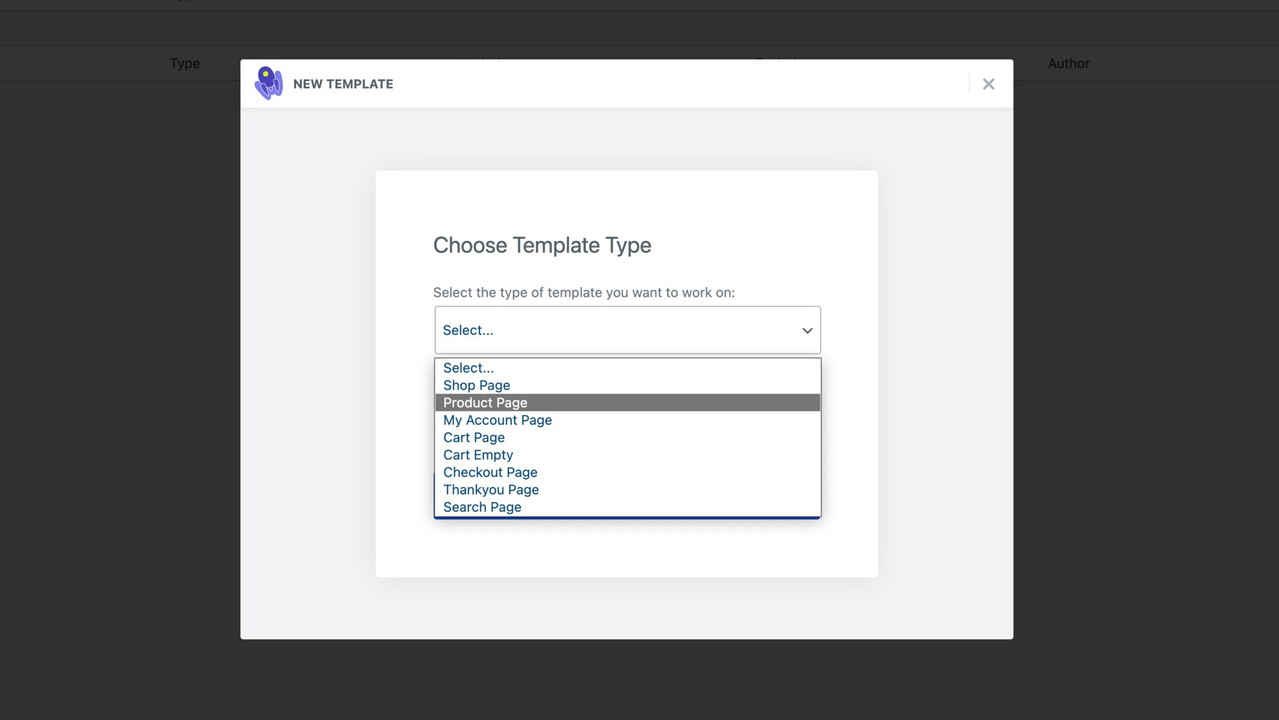Pick Search Page from the list
Image resolution: width=1279 pixels, height=720 pixels.
point(482,507)
